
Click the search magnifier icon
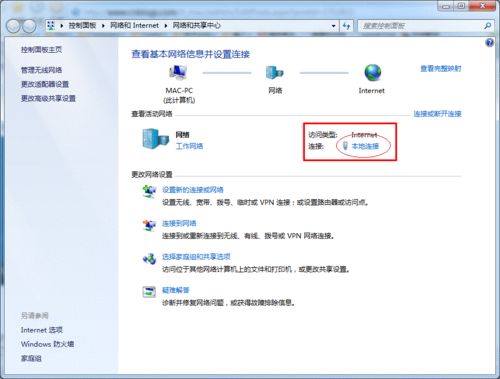click(x=487, y=26)
